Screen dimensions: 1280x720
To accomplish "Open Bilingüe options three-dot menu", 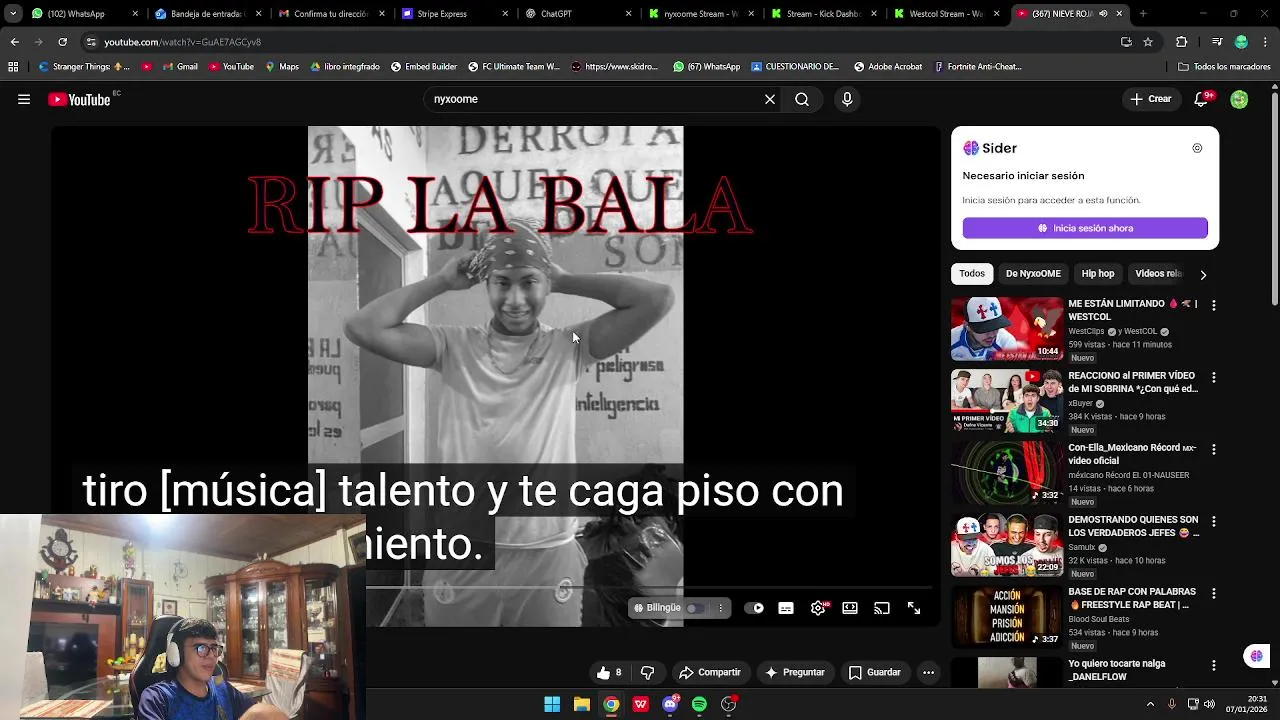I will click(x=720, y=608).
